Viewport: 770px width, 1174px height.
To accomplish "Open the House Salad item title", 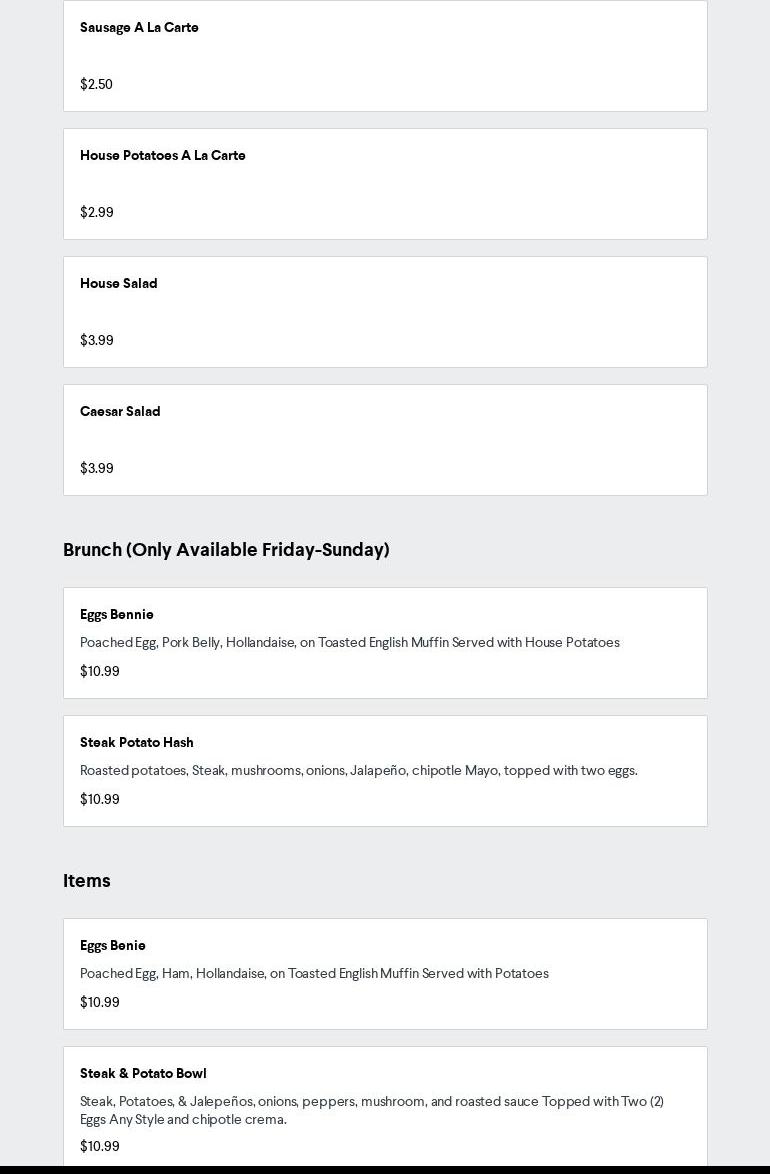I will click(118, 284).
